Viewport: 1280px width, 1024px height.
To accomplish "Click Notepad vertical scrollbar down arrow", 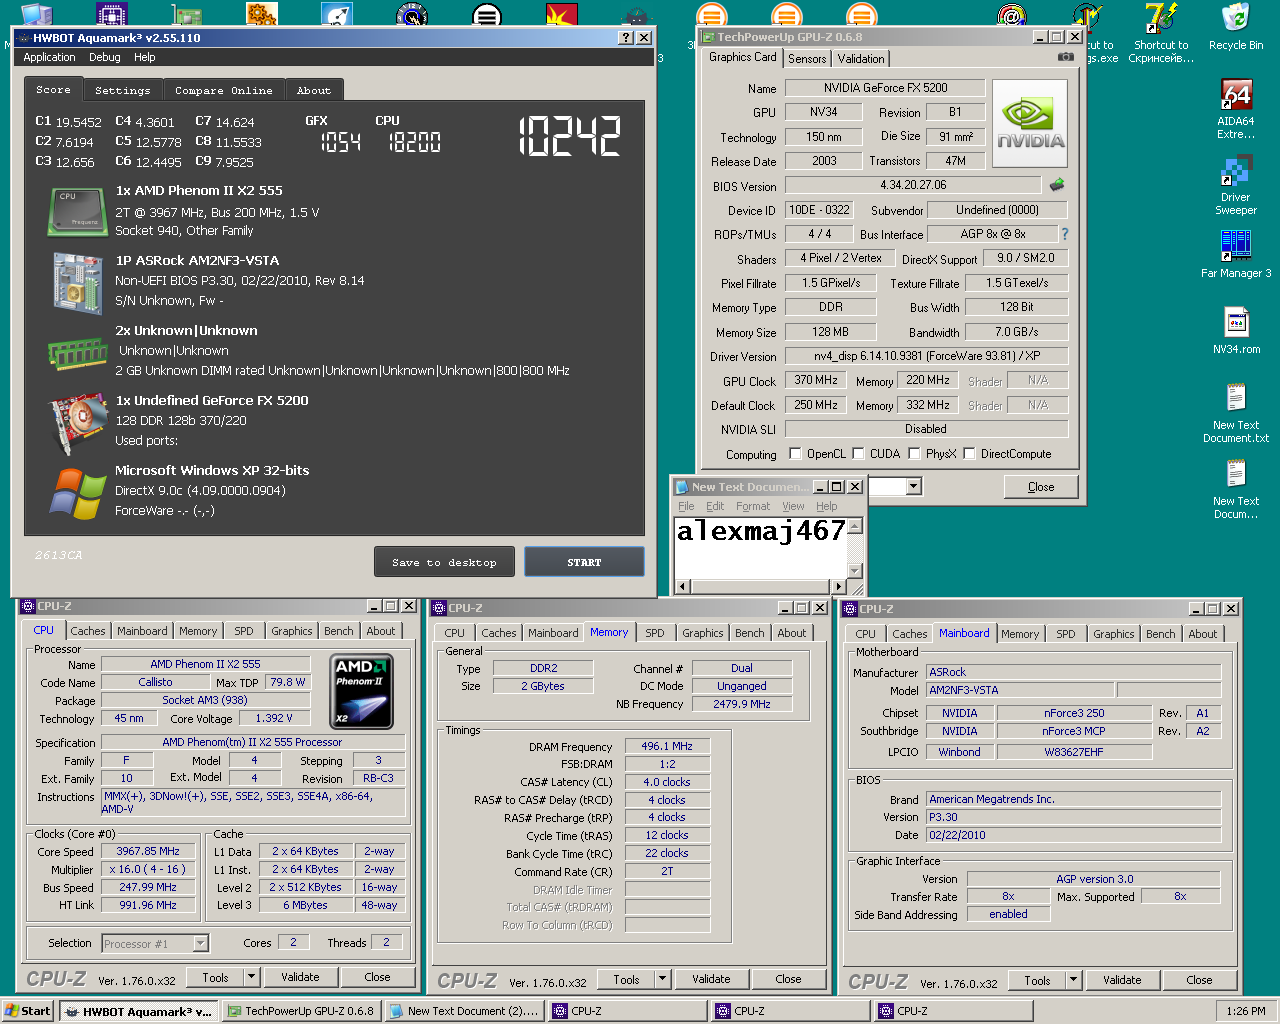I will [x=855, y=571].
